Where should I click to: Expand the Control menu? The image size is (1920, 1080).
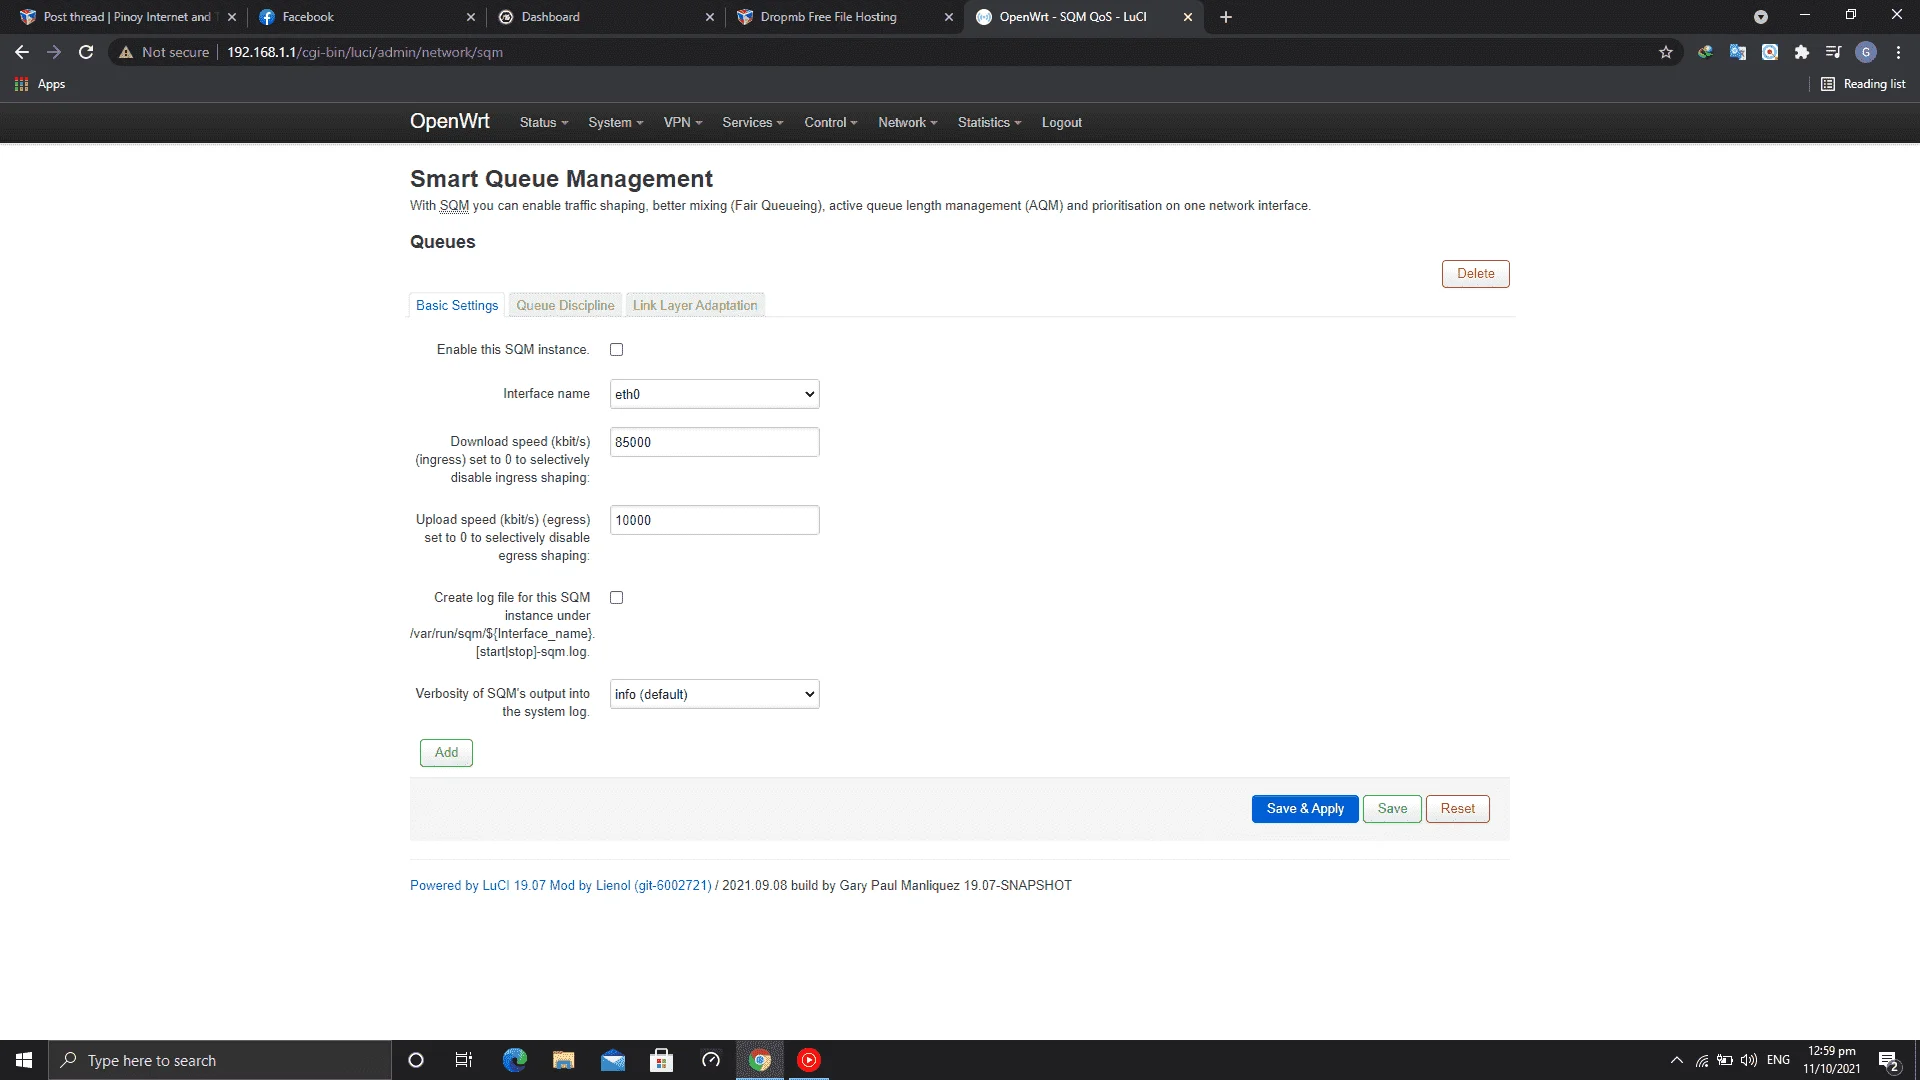point(831,122)
